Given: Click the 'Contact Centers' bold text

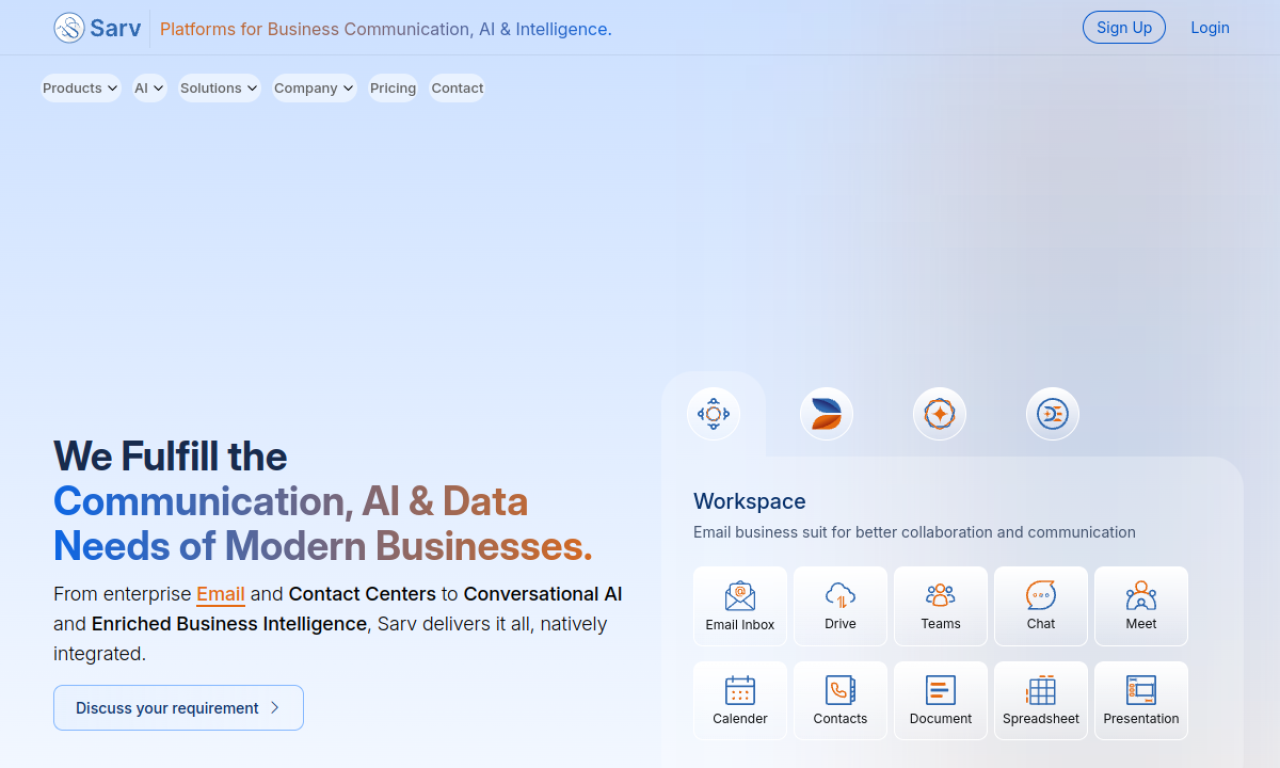Looking at the screenshot, I should point(362,594).
